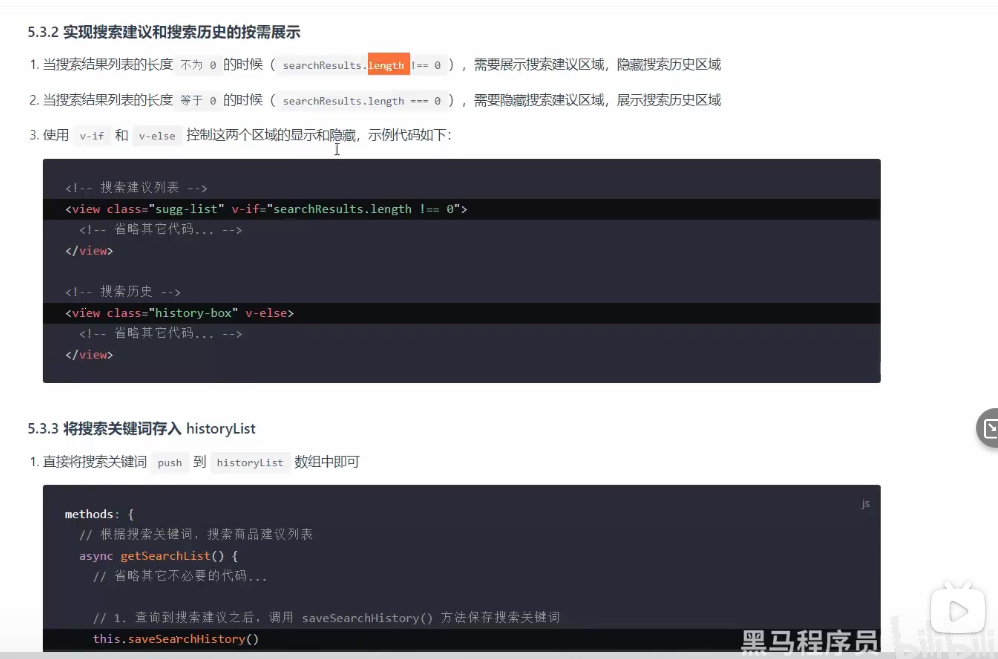Click the inline code push

(x=170, y=463)
